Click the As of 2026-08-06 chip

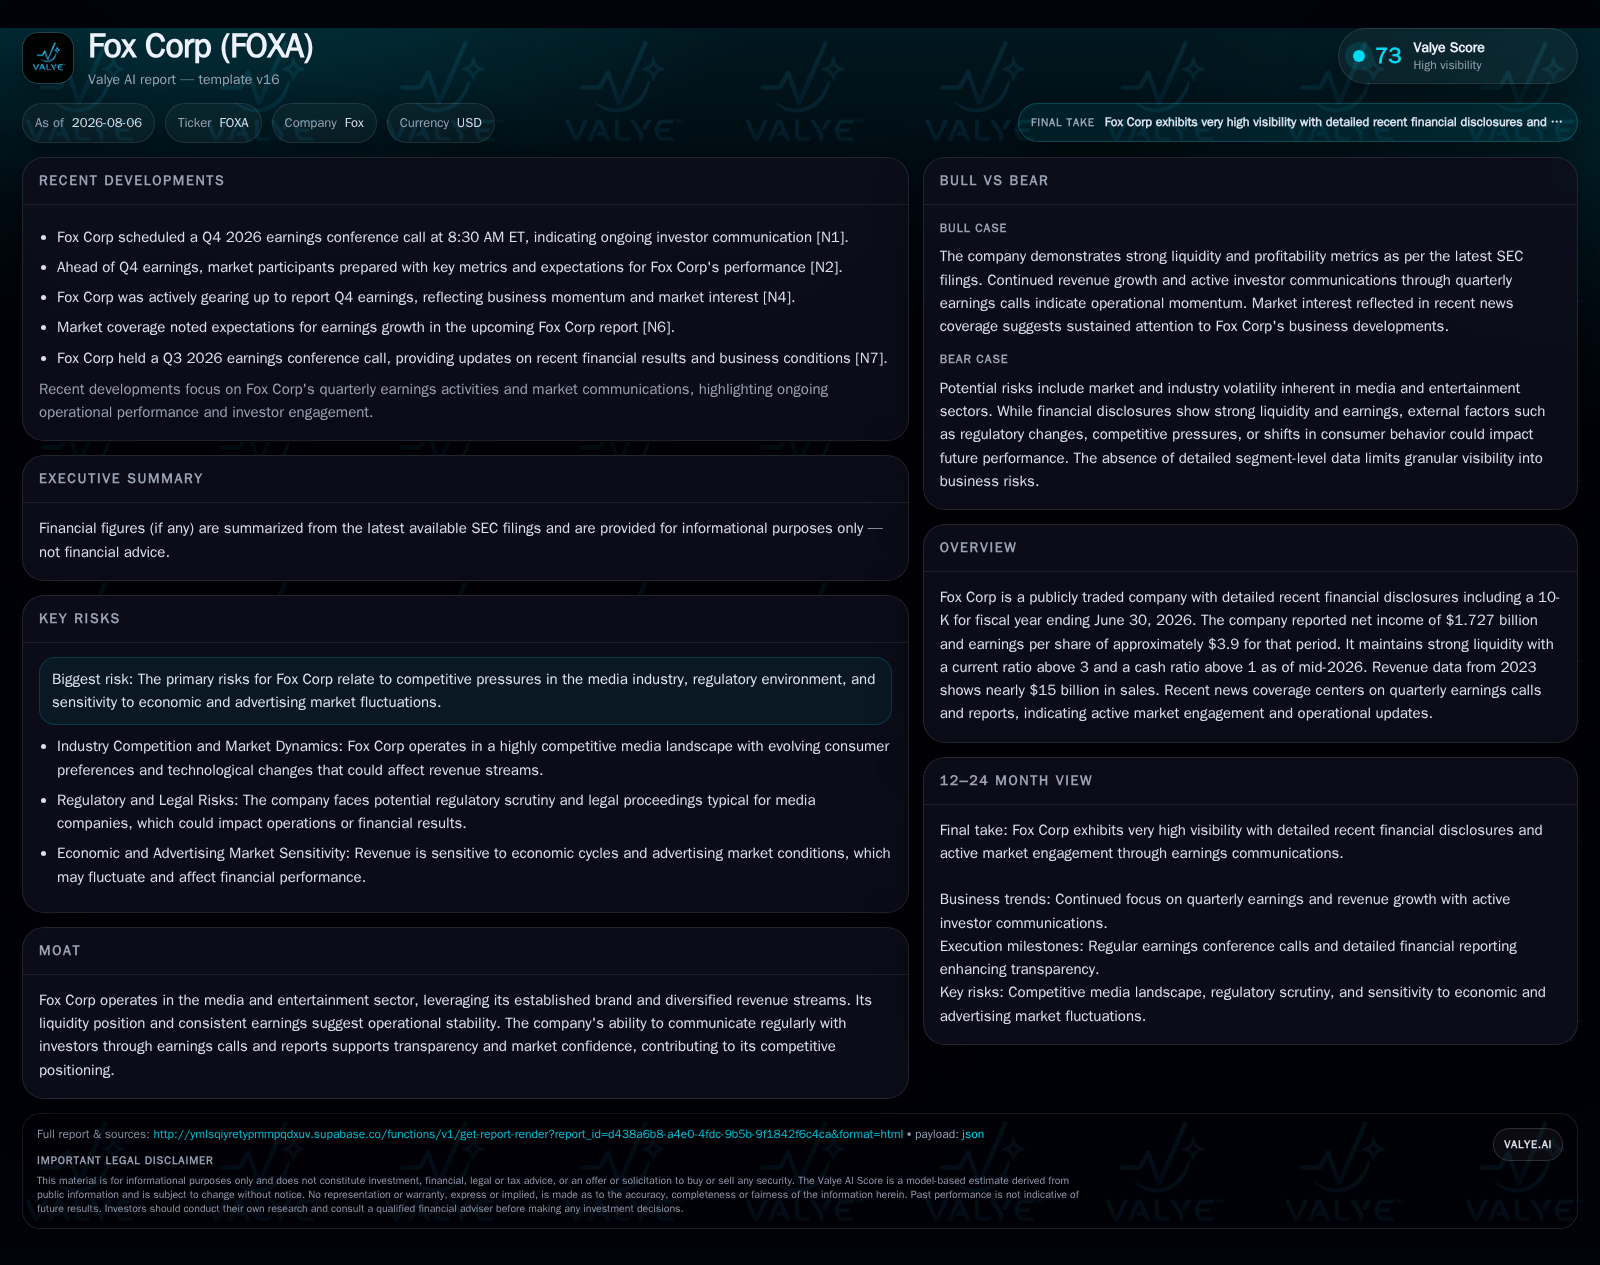point(88,123)
